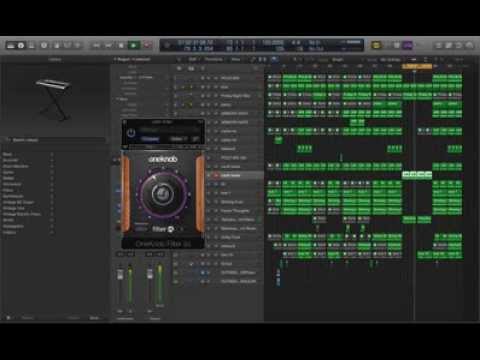This screenshot has height=360, width=480.
Task: Open the Editors scissors button
Action: [x=77, y=45]
